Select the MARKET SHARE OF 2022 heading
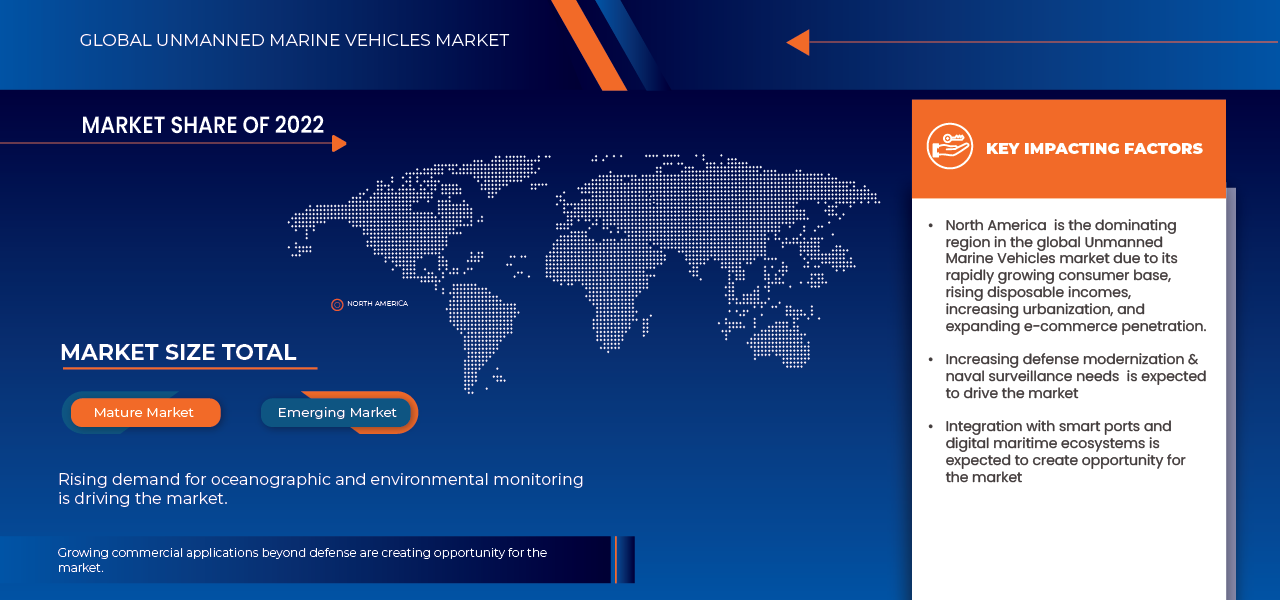The image size is (1280, 600). (x=202, y=125)
